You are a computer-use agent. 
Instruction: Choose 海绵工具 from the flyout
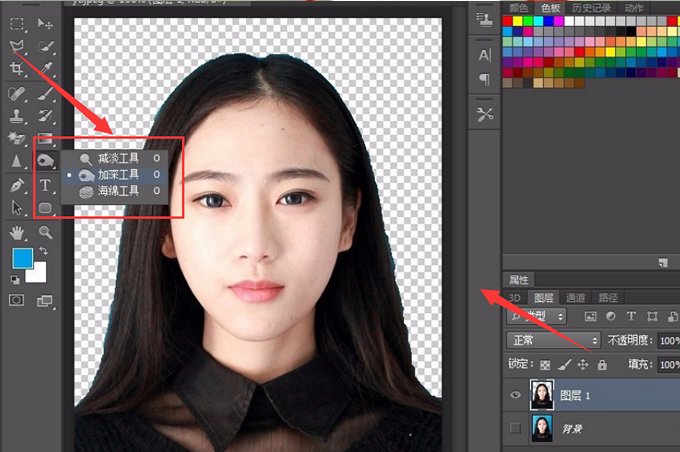[x=114, y=191]
